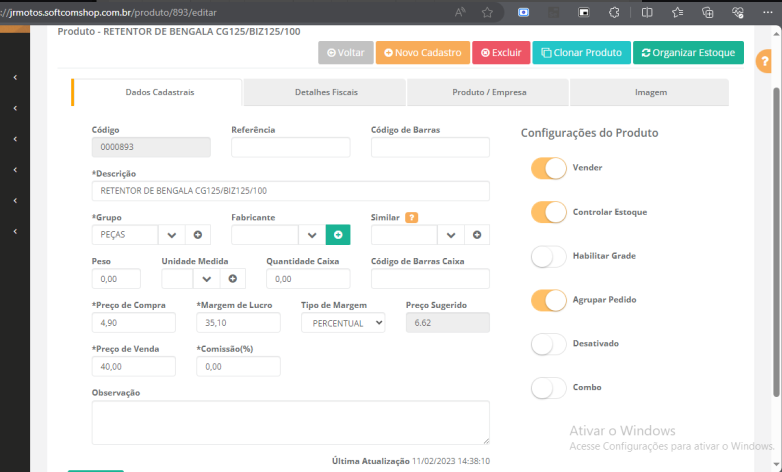The image size is (782, 472).
Task: Open the Fabricante dropdown list
Action: (312, 235)
